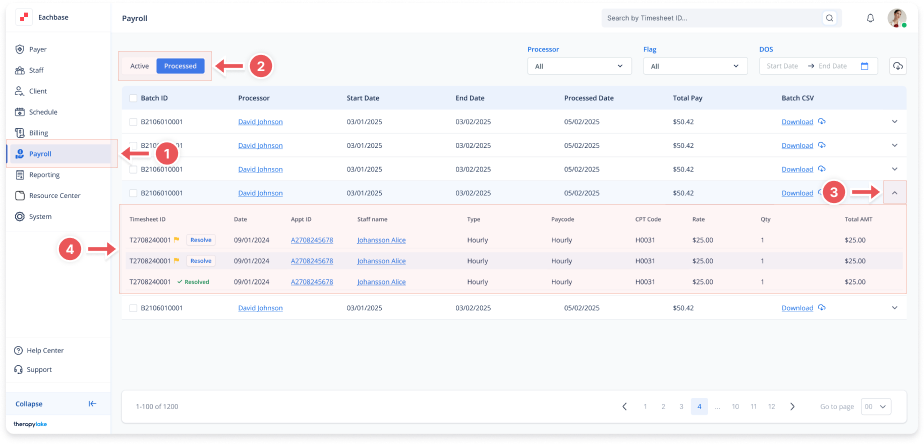Click the first Resolve button
Image resolution: width=924 pixels, height=444 pixels.
tap(201, 240)
